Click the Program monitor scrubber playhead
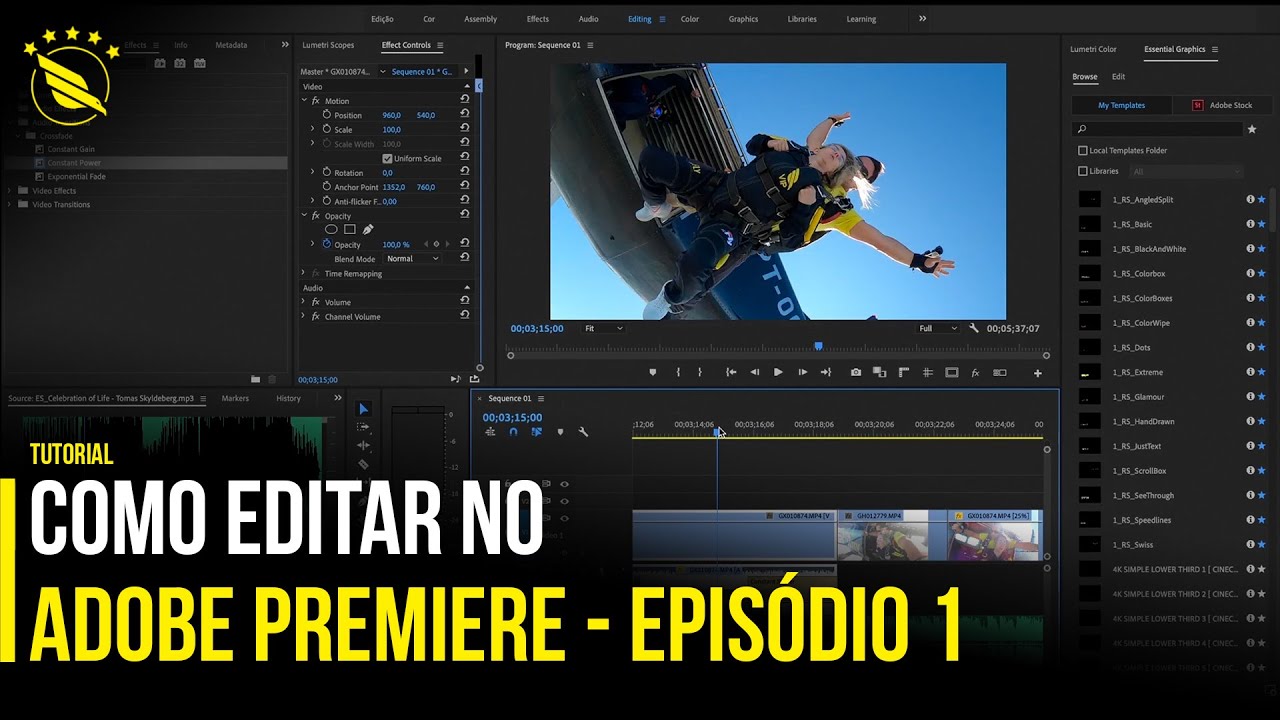Screen dimensions: 1280x720 pos(818,346)
